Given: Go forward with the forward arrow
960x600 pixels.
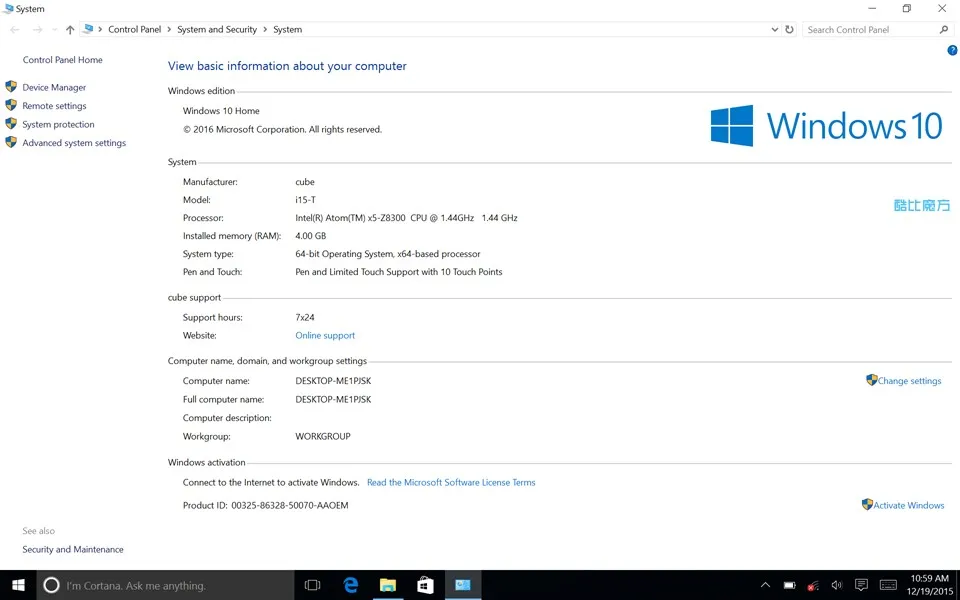Looking at the screenshot, I should pos(38,29).
